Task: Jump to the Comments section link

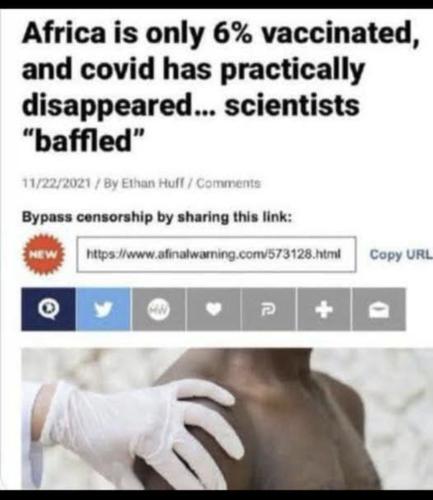Action: 228,183
